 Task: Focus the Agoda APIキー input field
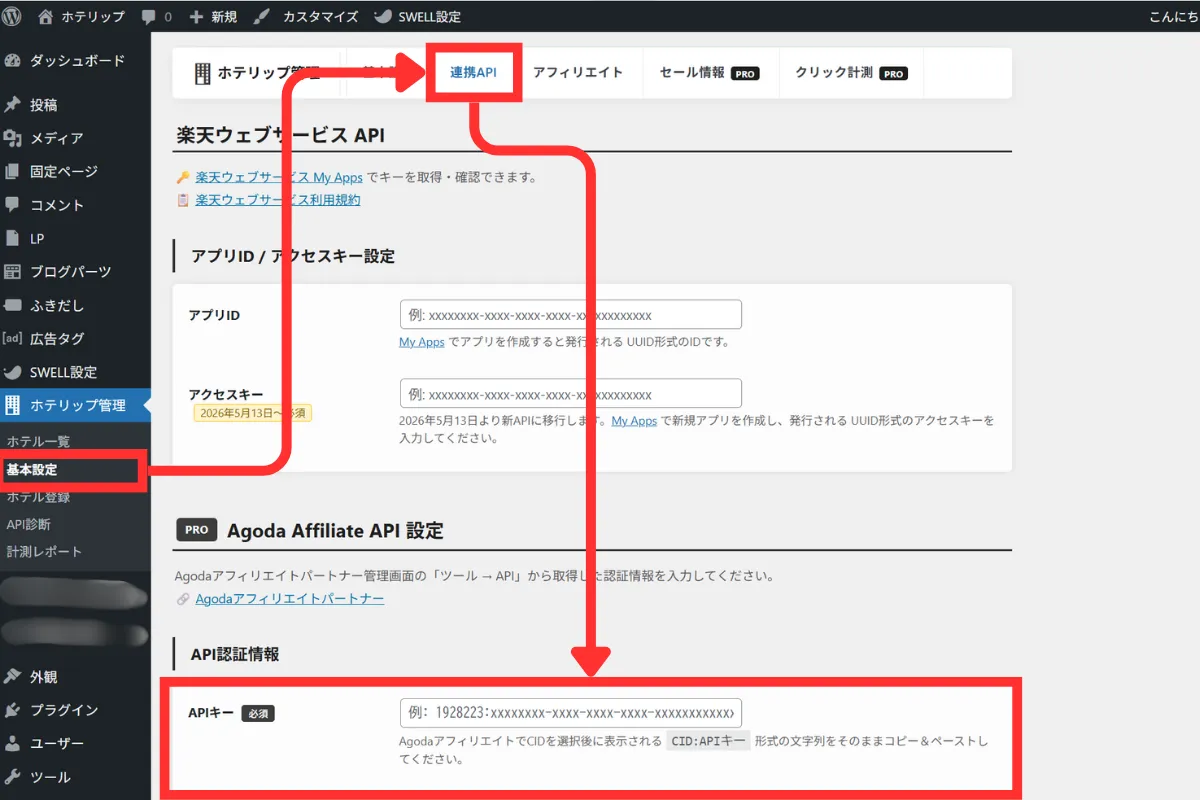click(571, 713)
